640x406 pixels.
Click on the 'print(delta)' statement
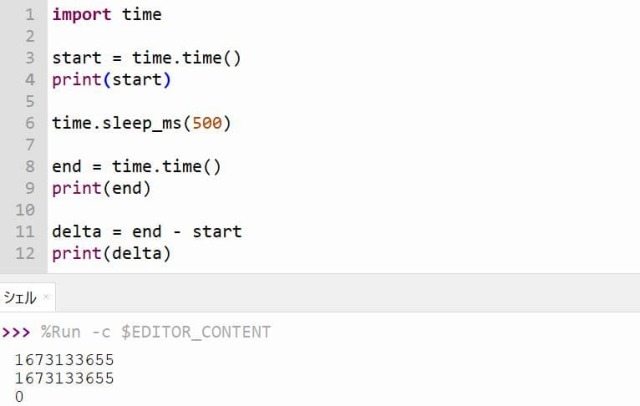pyautogui.click(x=111, y=253)
